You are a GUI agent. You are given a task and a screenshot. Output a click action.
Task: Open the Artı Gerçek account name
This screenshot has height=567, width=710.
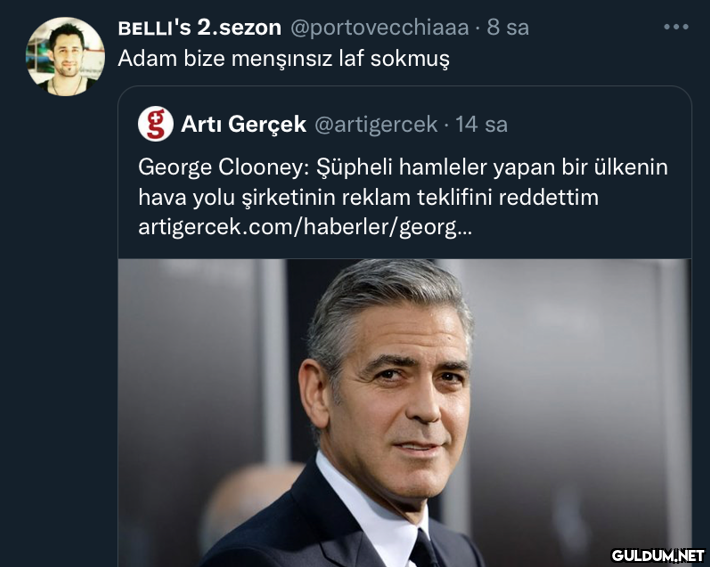[243, 124]
